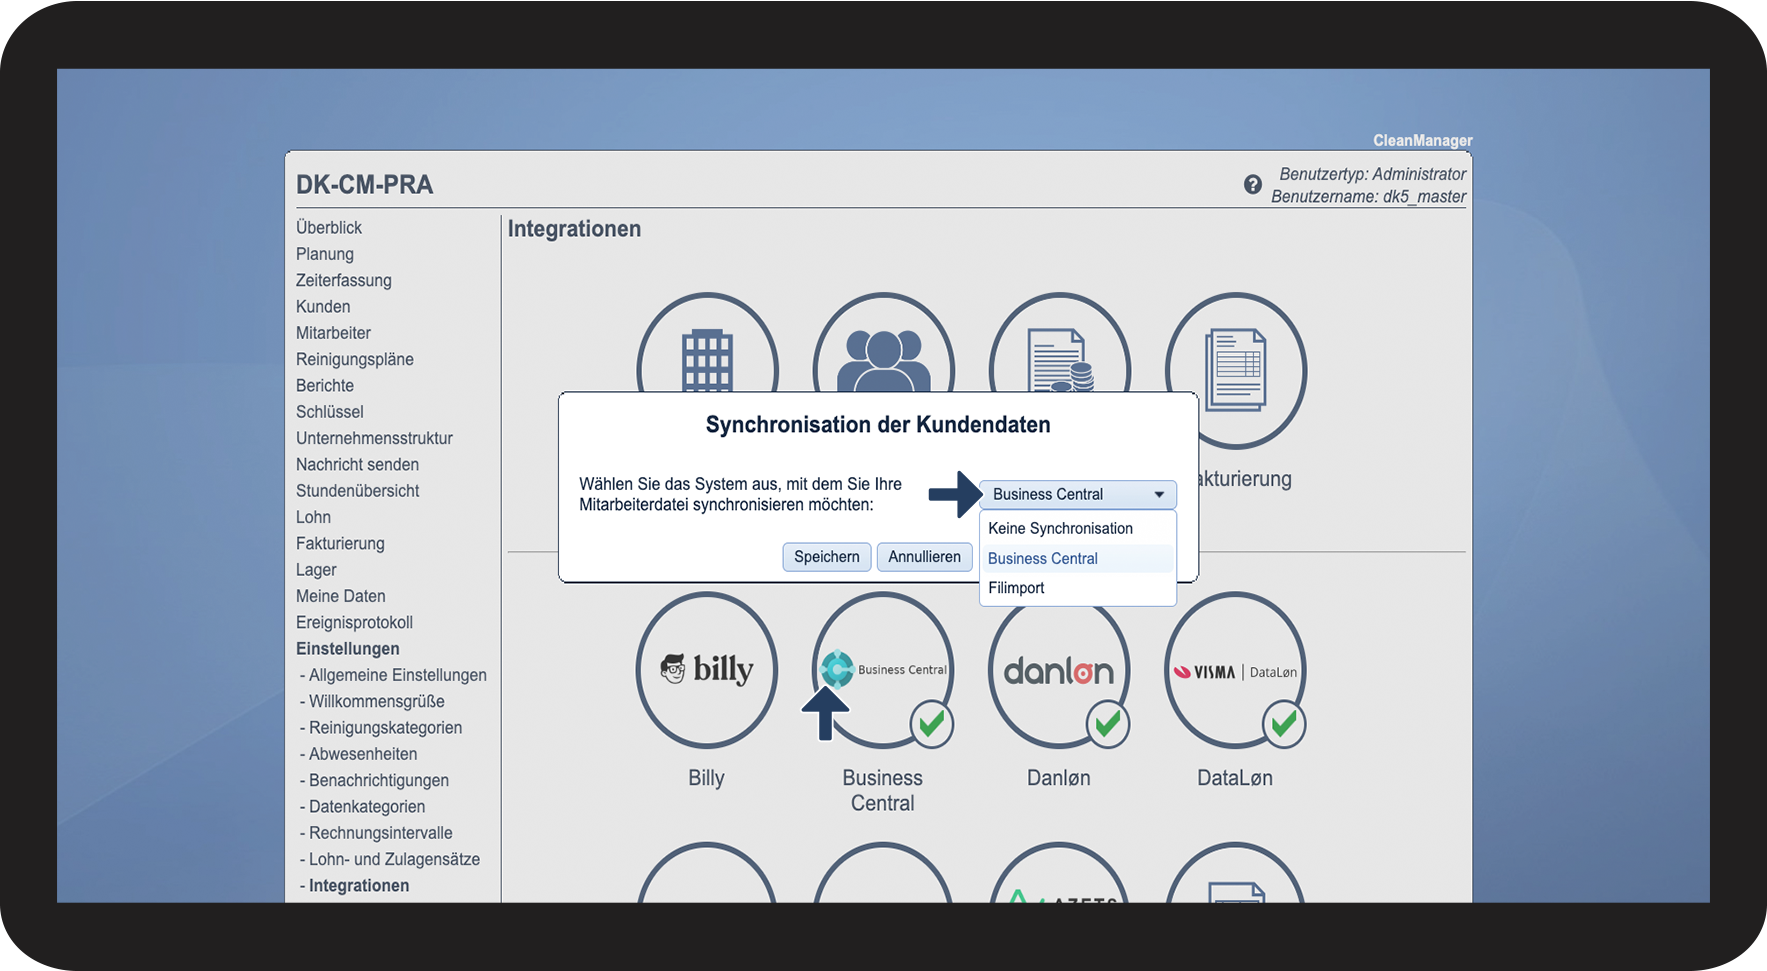Click the Integrationen page heading
Viewport: 1767px width, 971px height.
(574, 229)
